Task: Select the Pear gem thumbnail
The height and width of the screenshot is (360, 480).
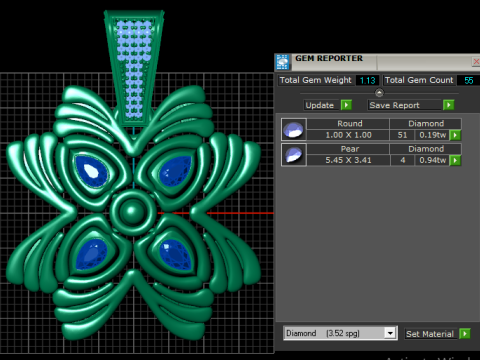Action: click(293, 155)
